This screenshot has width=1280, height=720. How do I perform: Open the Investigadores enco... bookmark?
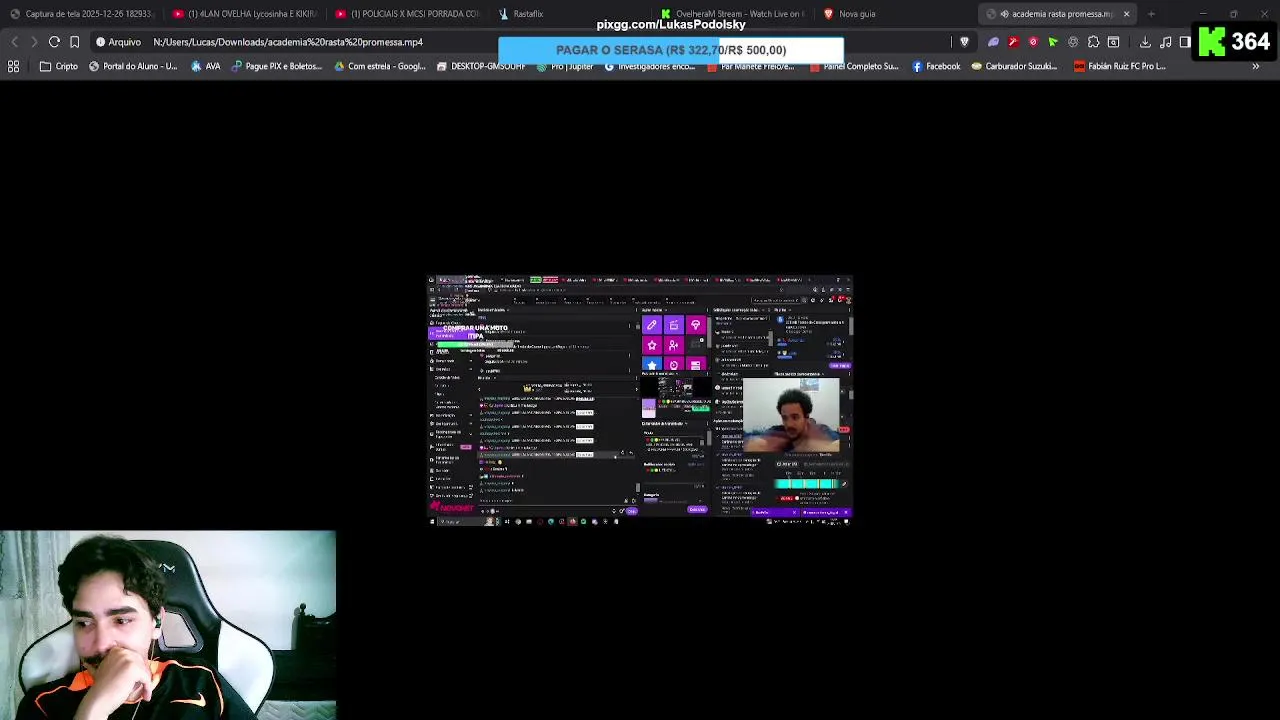pos(650,66)
